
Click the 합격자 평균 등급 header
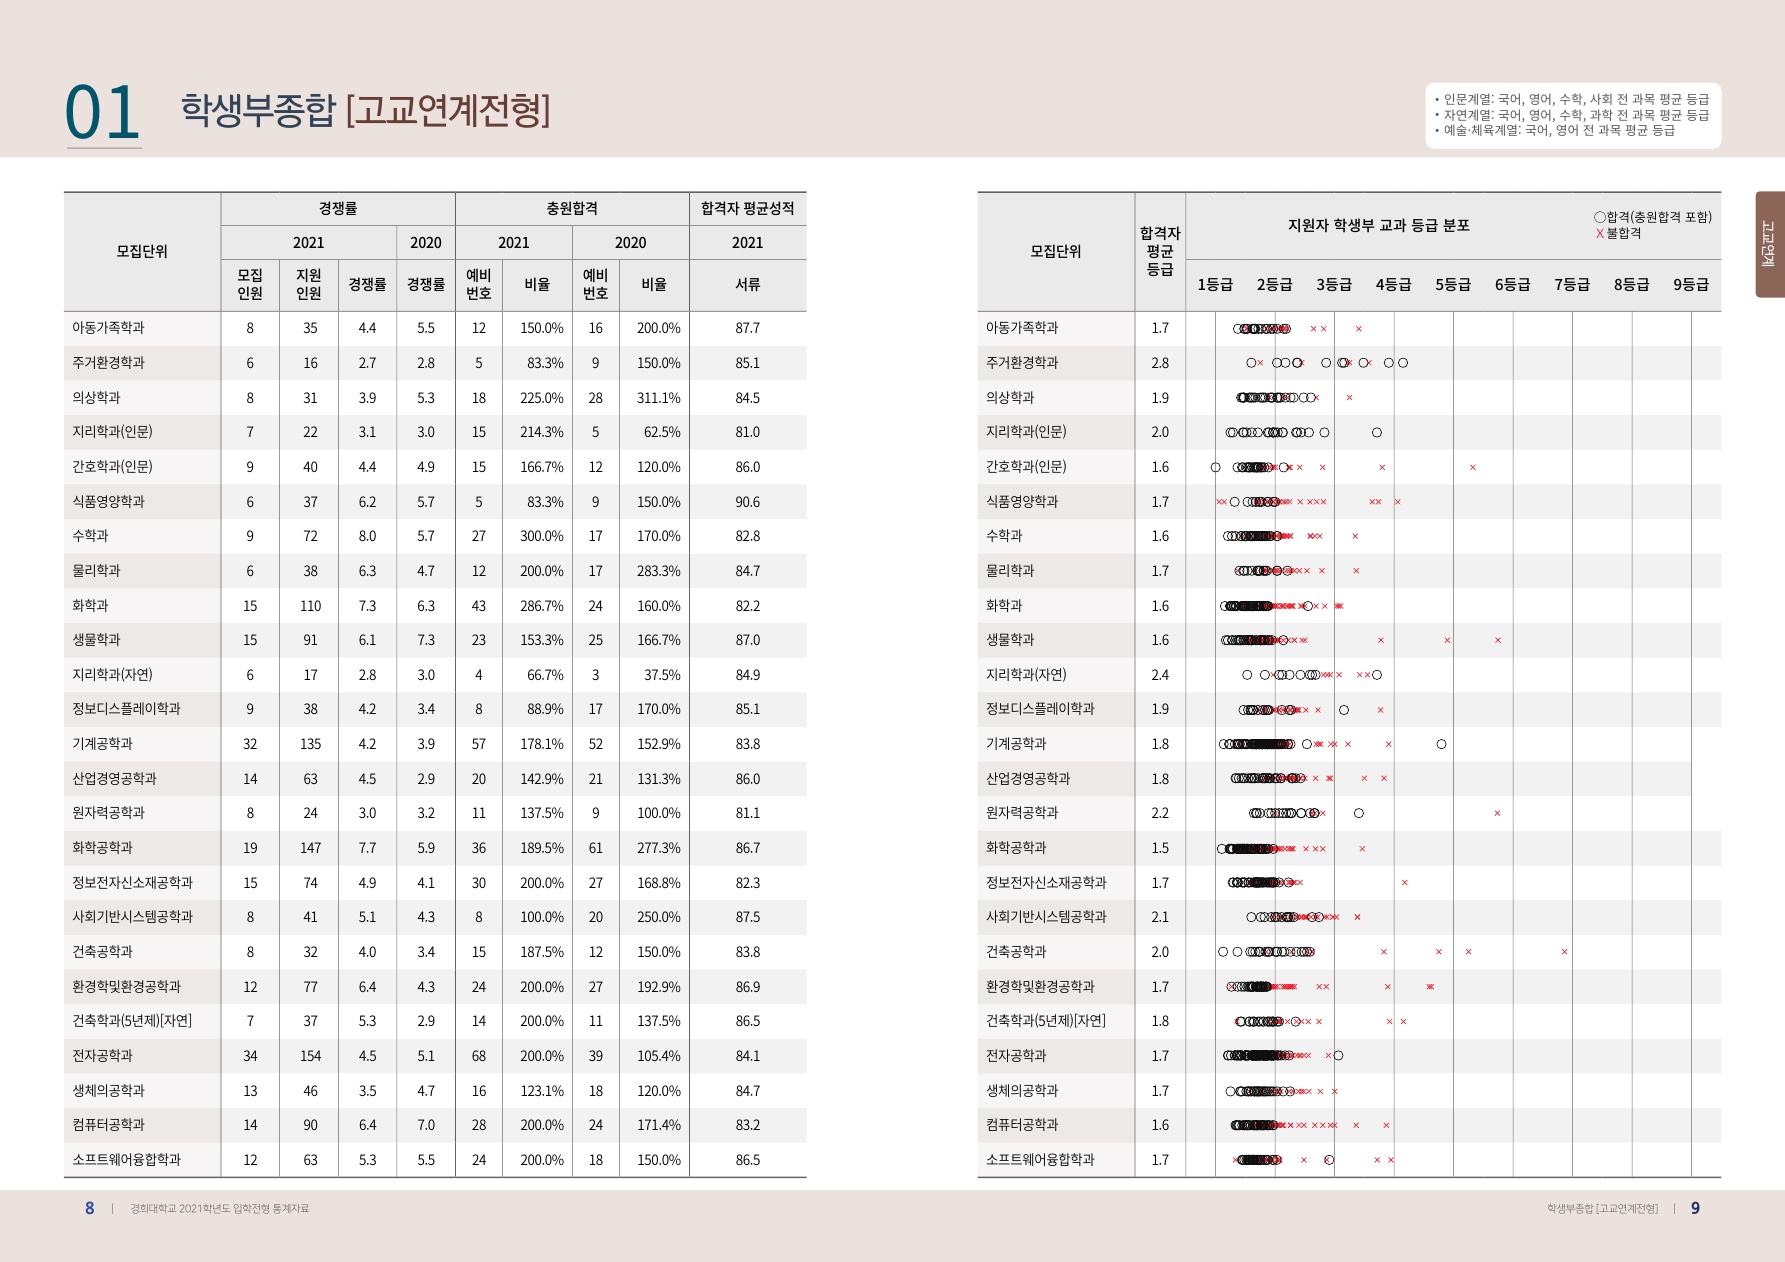[1160, 252]
